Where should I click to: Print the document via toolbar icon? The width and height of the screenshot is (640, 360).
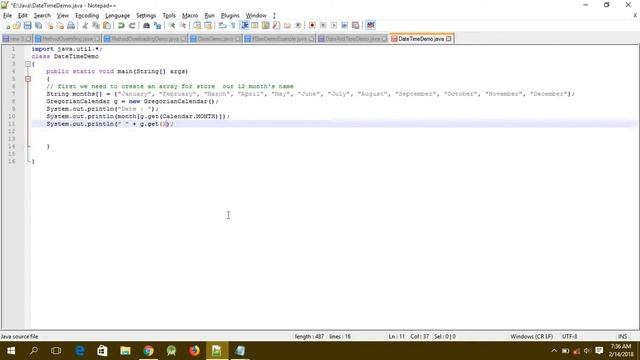(71, 25)
